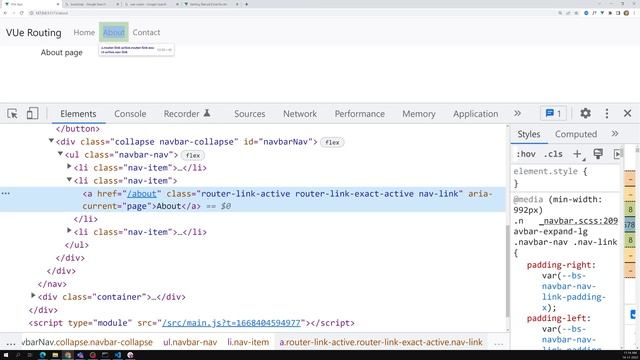Follow the /about href link in DOM
Viewport: 640px width, 360px height.
point(142,194)
